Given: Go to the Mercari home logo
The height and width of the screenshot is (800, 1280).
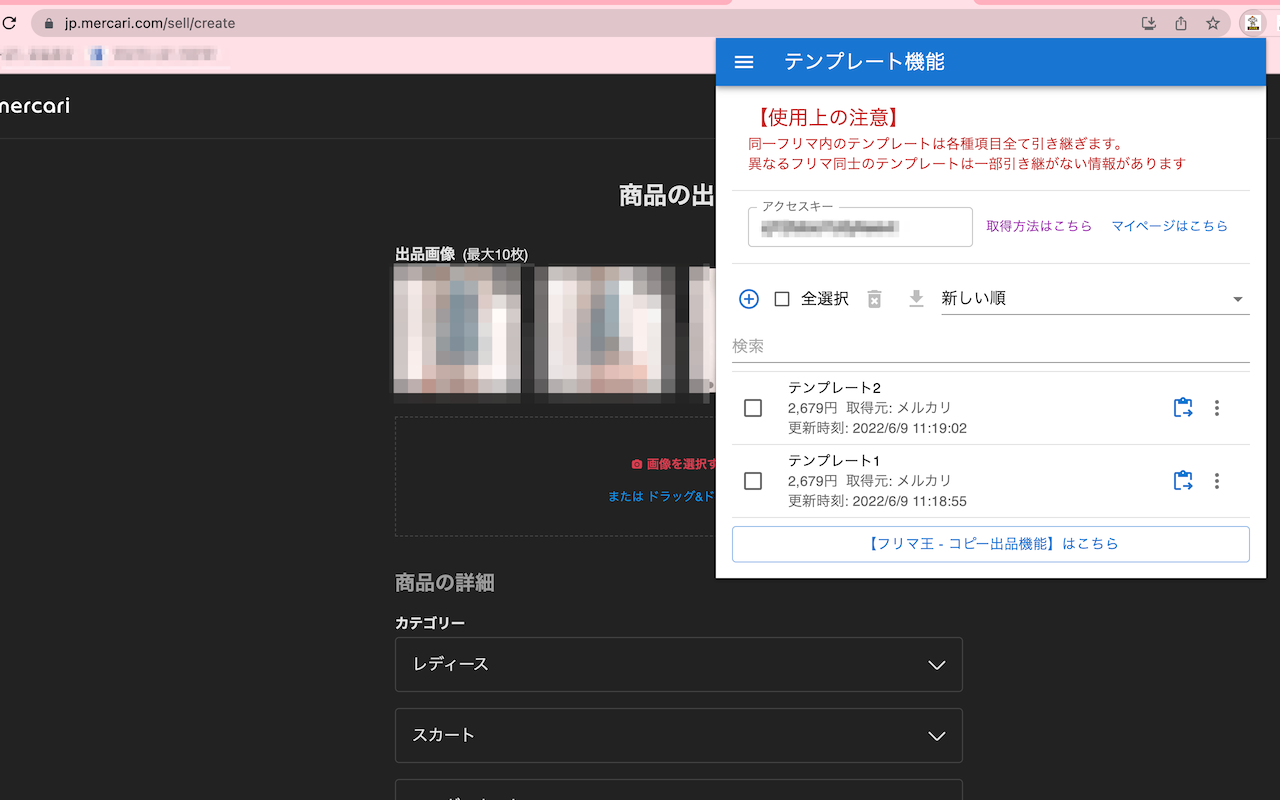Looking at the screenshot, I should 35,105.
